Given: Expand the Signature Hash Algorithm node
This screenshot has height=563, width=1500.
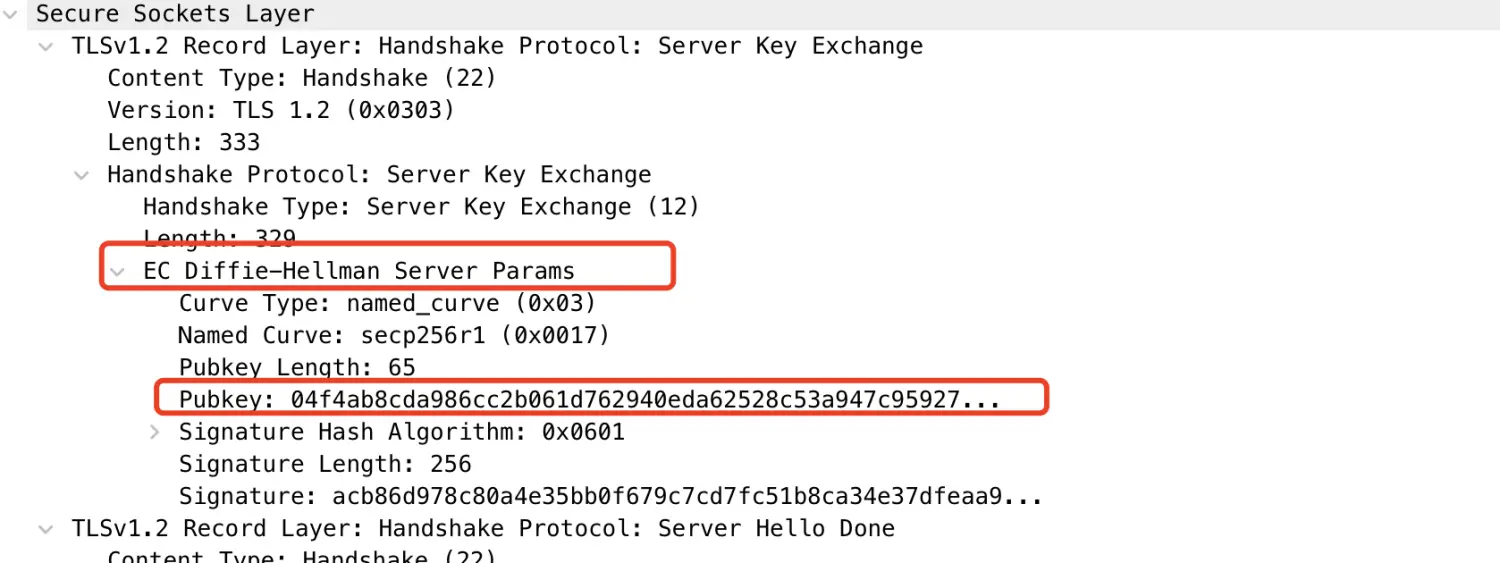Looking at the screenshot, I should pyautogui.click(x=154, y=432).
